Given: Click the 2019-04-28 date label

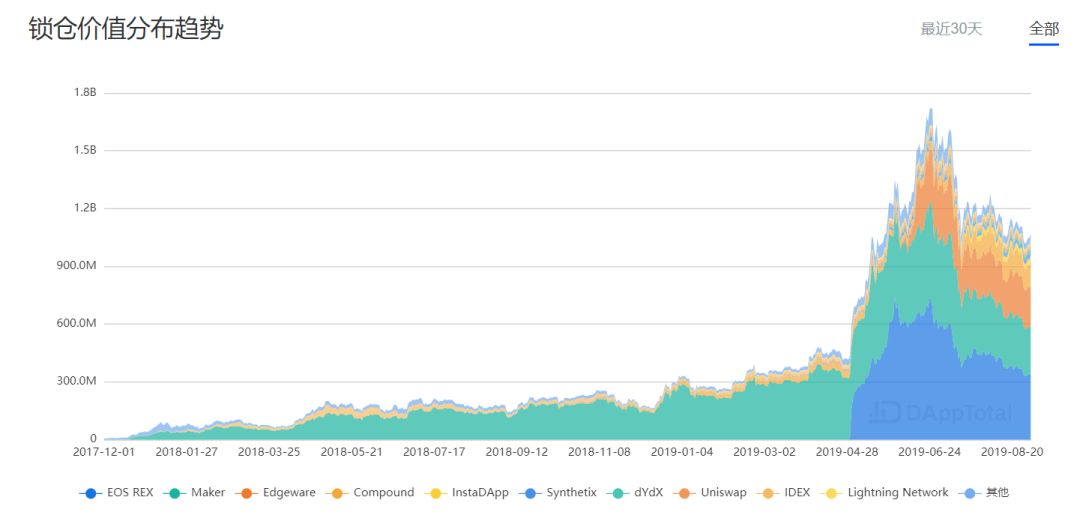Looking at the screenshot, I should pos(847,453).
